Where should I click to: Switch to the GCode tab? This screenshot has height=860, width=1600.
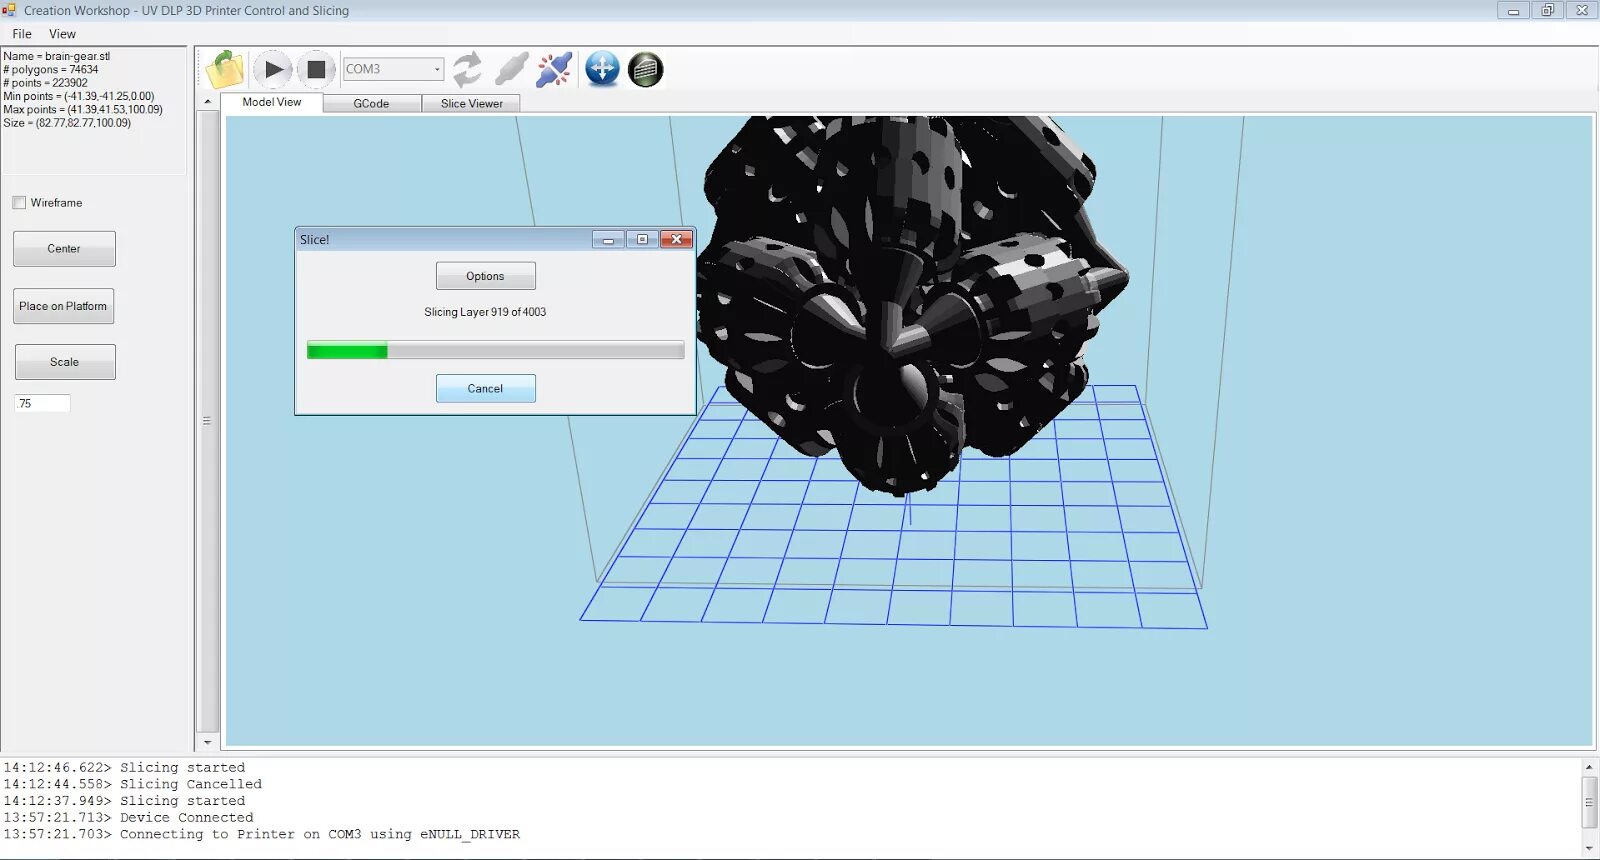(371, 103)
